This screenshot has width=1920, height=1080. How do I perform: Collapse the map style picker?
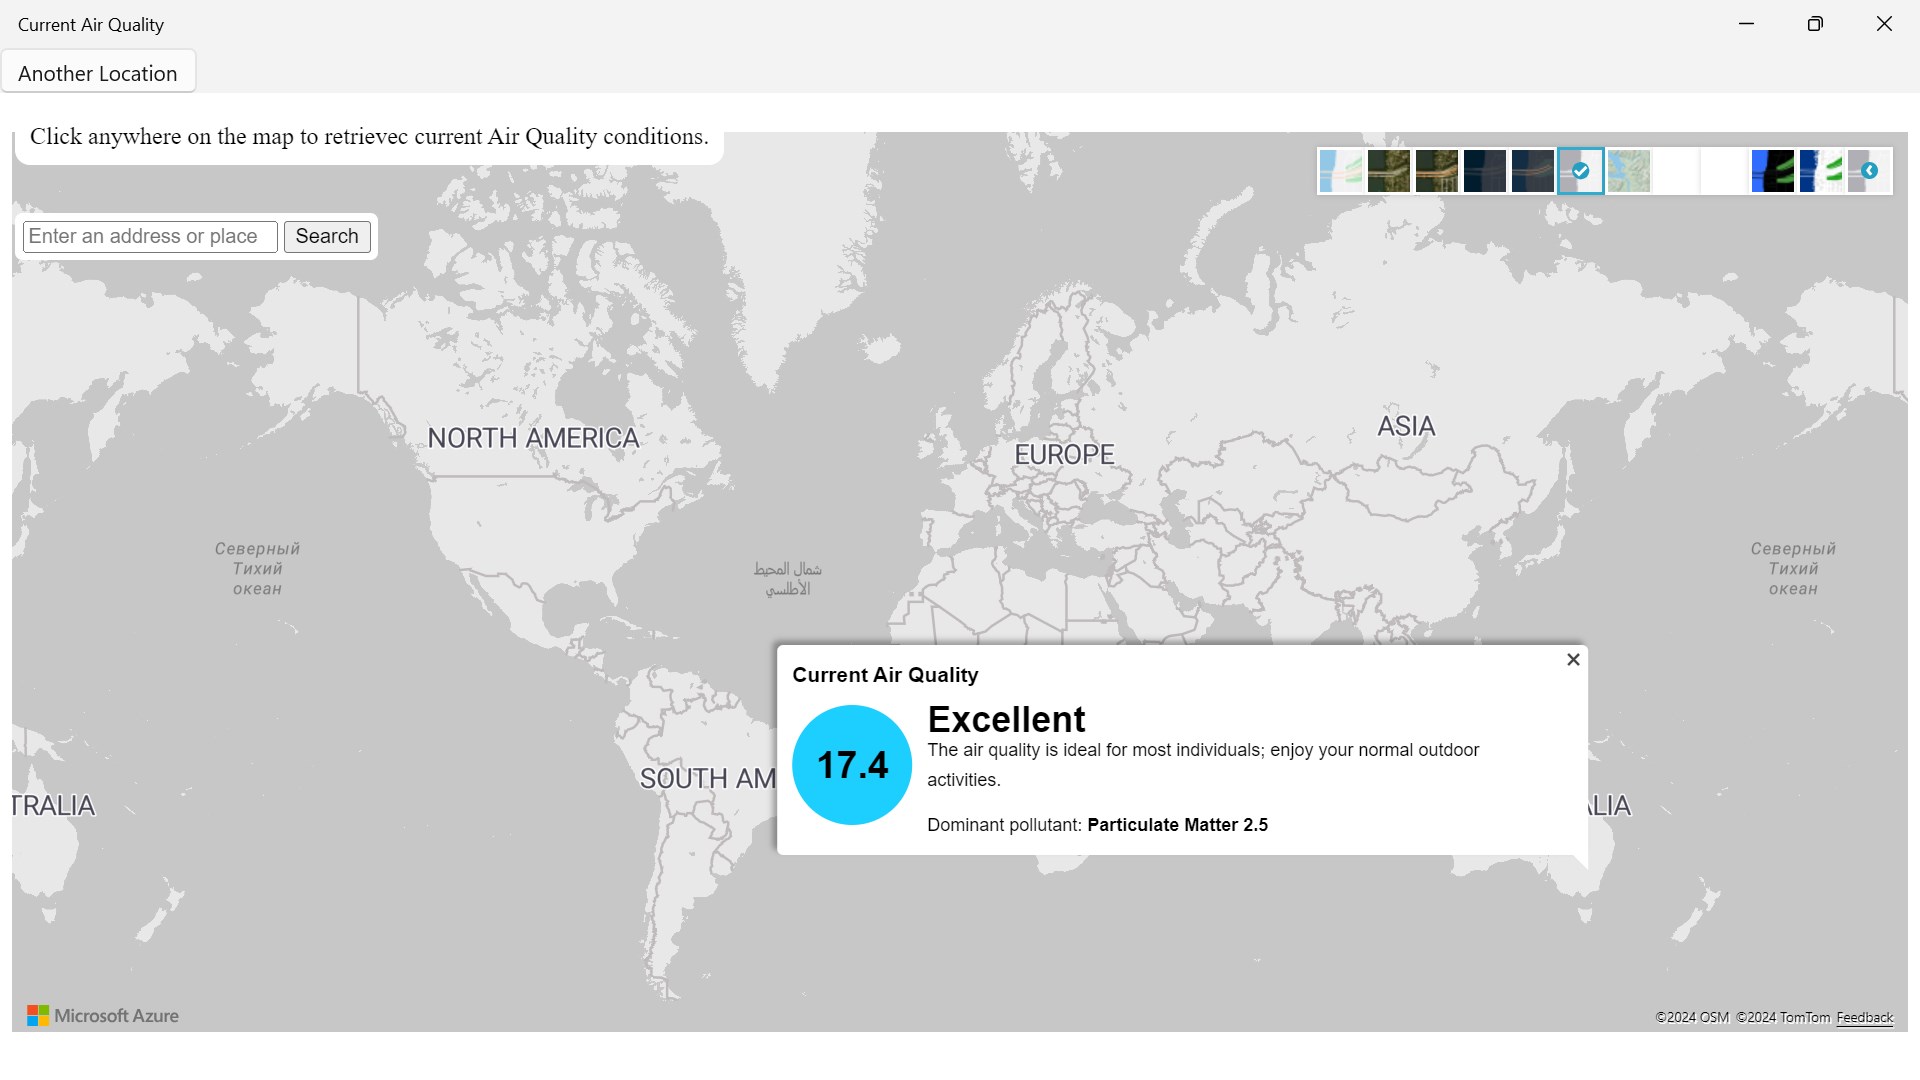1869,171
